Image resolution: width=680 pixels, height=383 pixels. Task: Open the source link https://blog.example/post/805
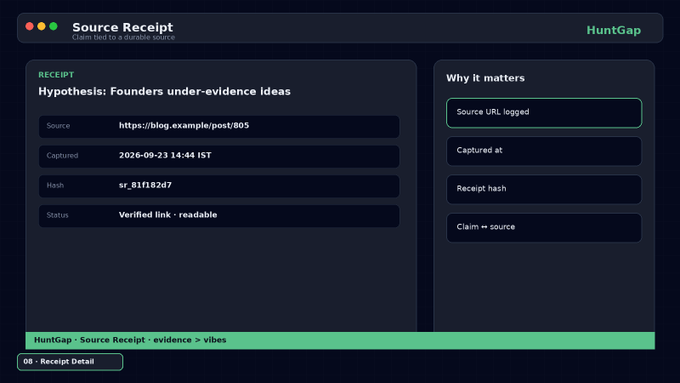(x=184, y=125)
